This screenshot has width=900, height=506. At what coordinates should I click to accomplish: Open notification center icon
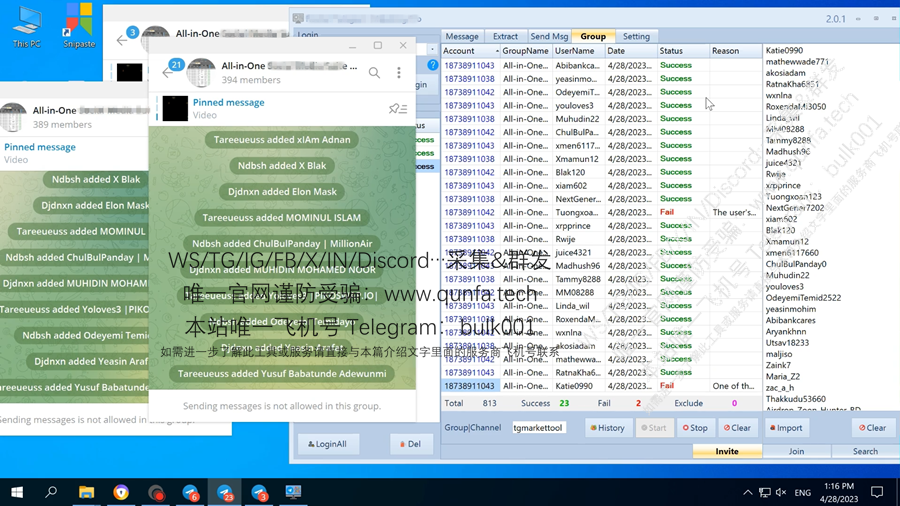[877, 492]
